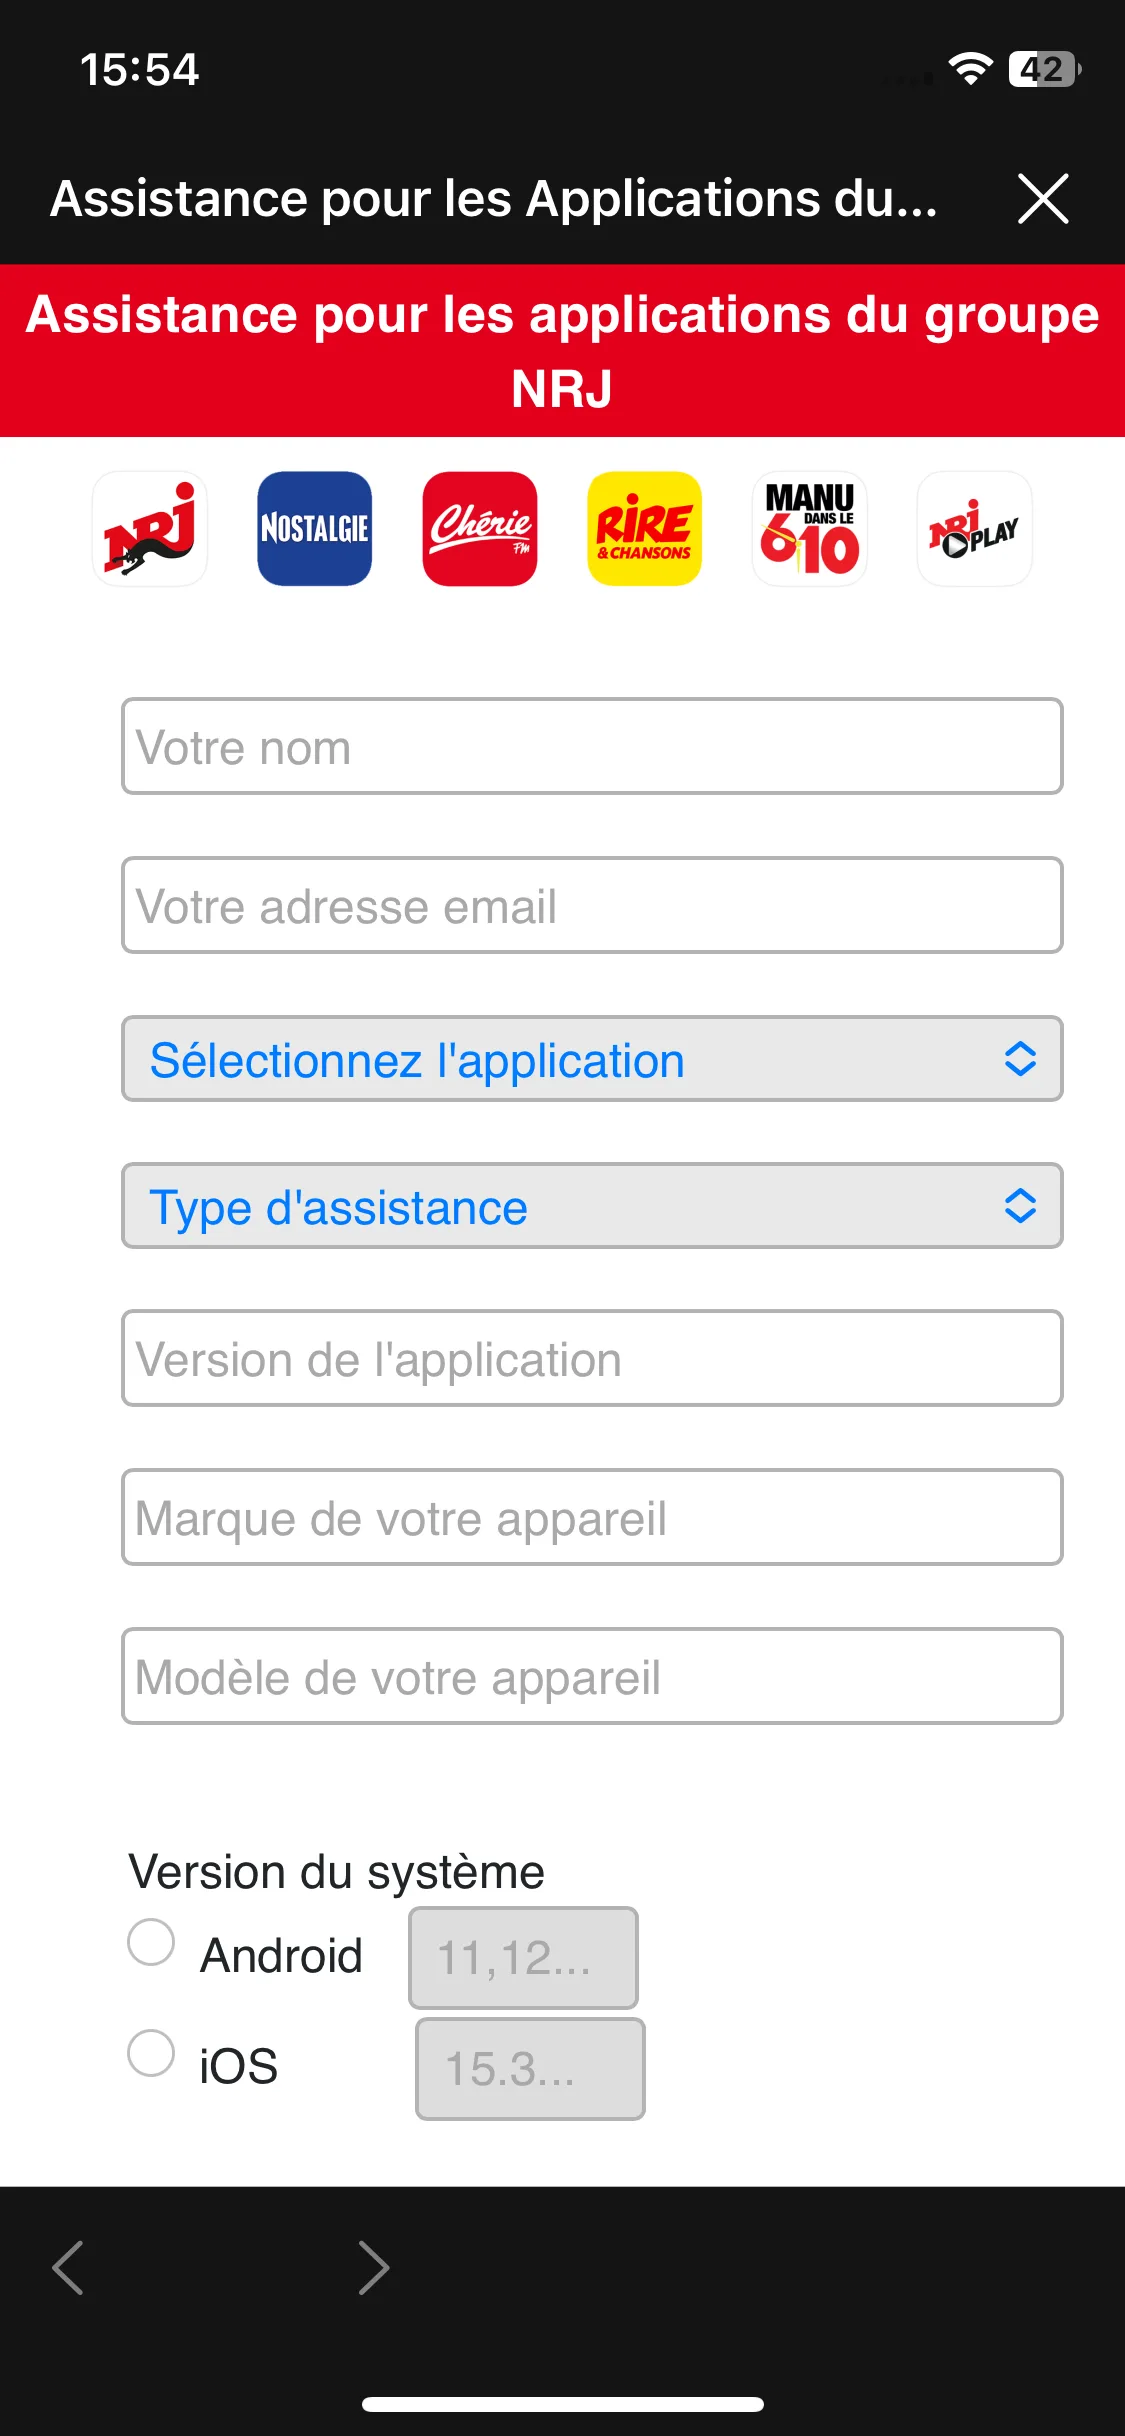1125x2436 pixels.
Task: Focus the Modèle de votre appareil field
Action: click(592, 1676)
